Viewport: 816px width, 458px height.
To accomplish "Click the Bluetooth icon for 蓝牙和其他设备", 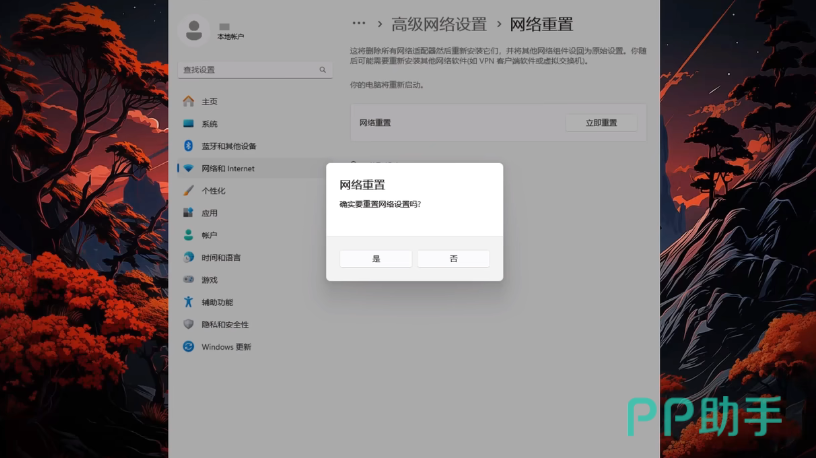I will click(188, 146).
